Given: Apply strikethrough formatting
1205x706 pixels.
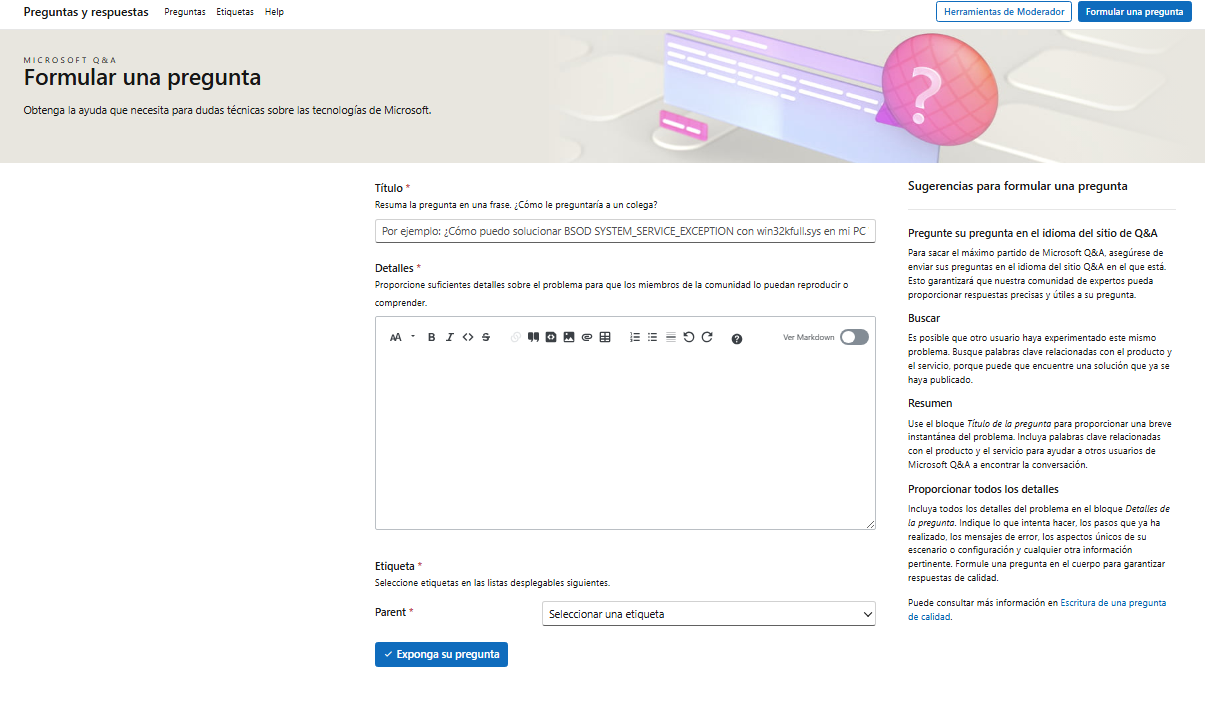Looking at the screenshot, I should point(486,338).
